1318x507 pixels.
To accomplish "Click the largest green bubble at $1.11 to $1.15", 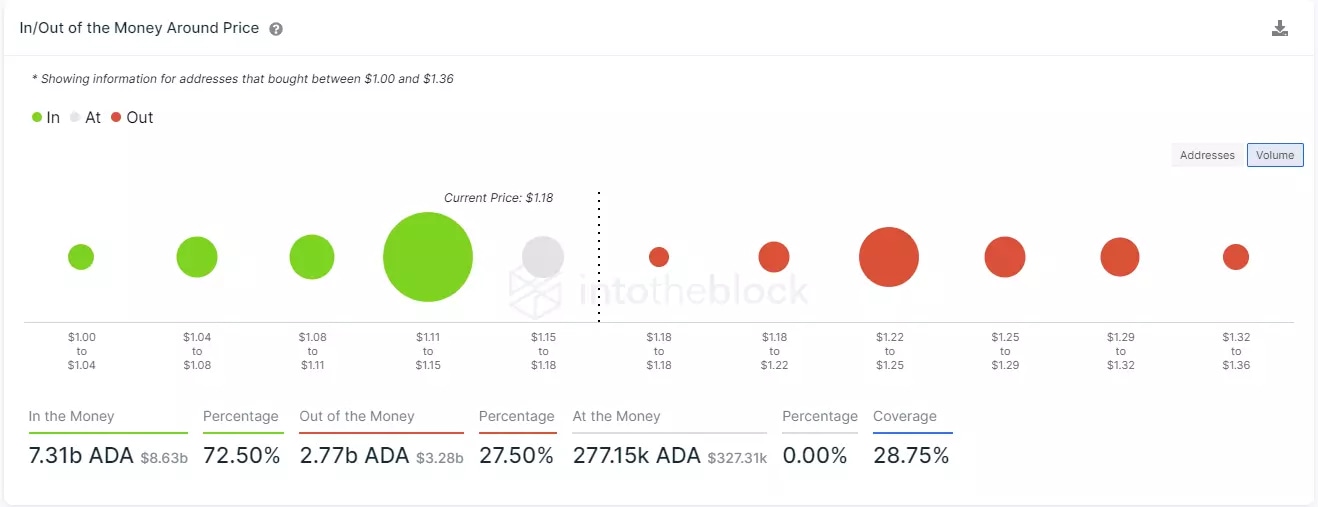I will click(427, 257).
